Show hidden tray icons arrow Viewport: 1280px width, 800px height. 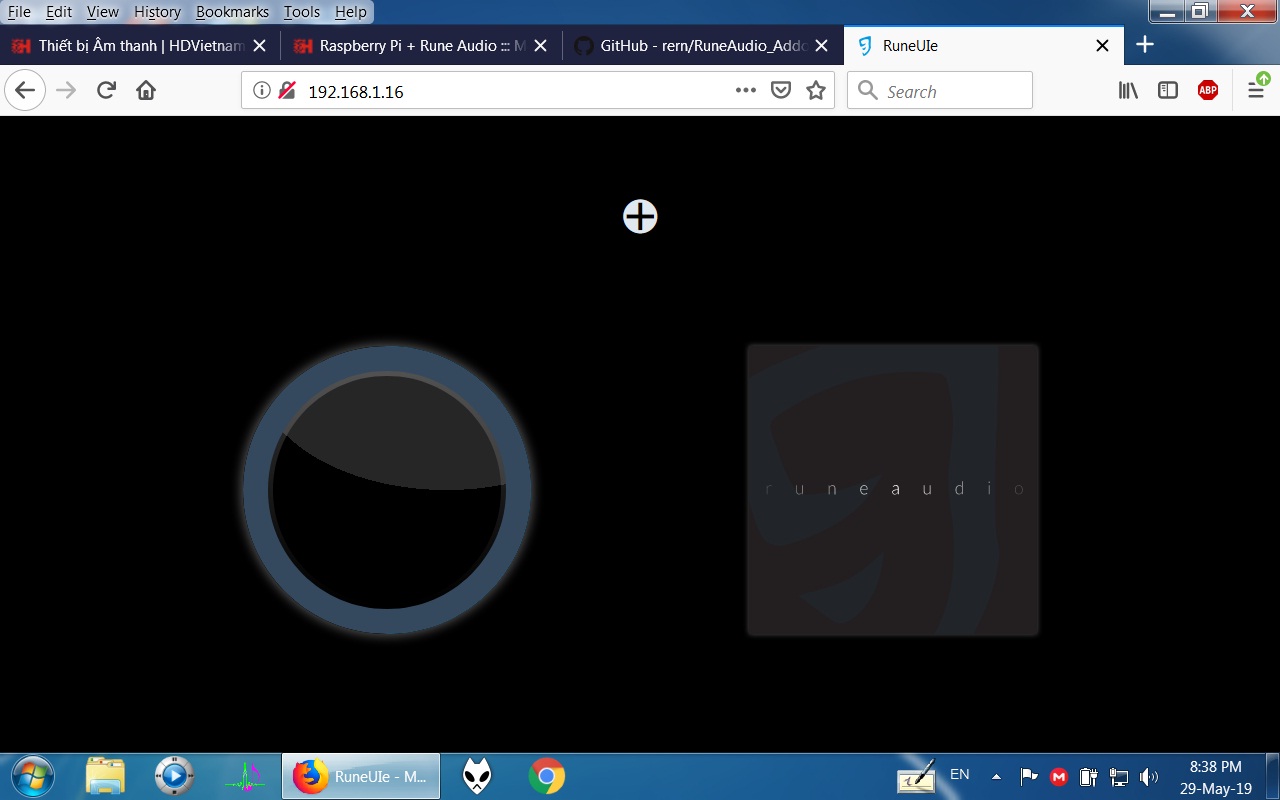(x=996, y=776)
